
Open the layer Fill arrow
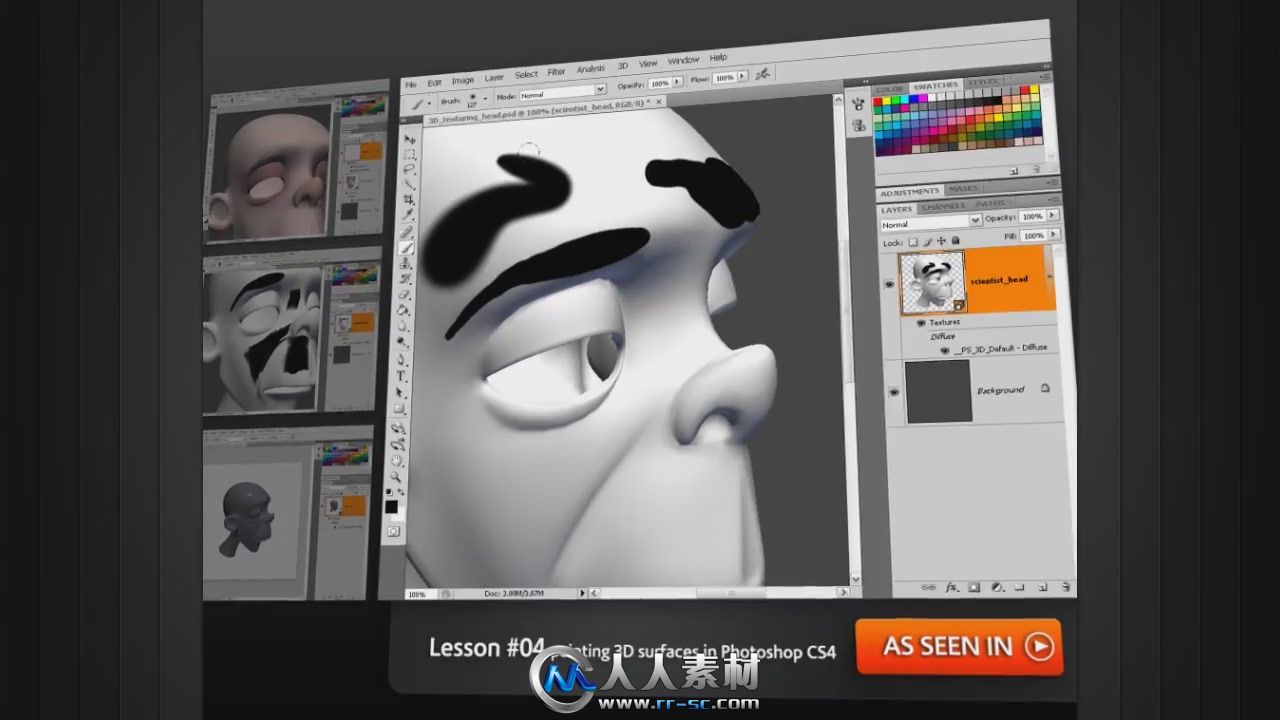pos(1055,234)
